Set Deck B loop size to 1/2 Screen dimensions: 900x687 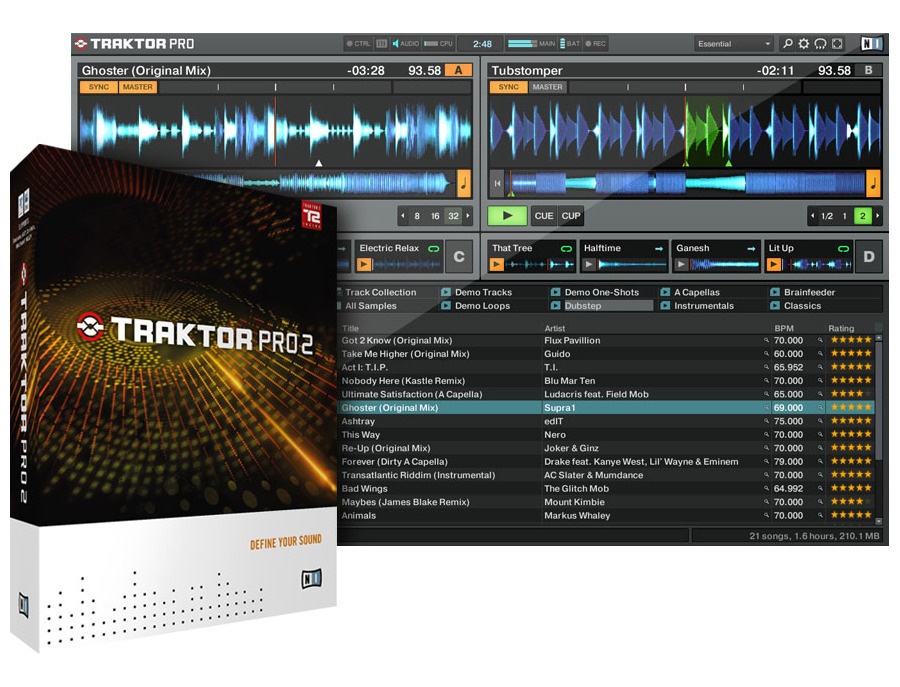click(827, 216)
